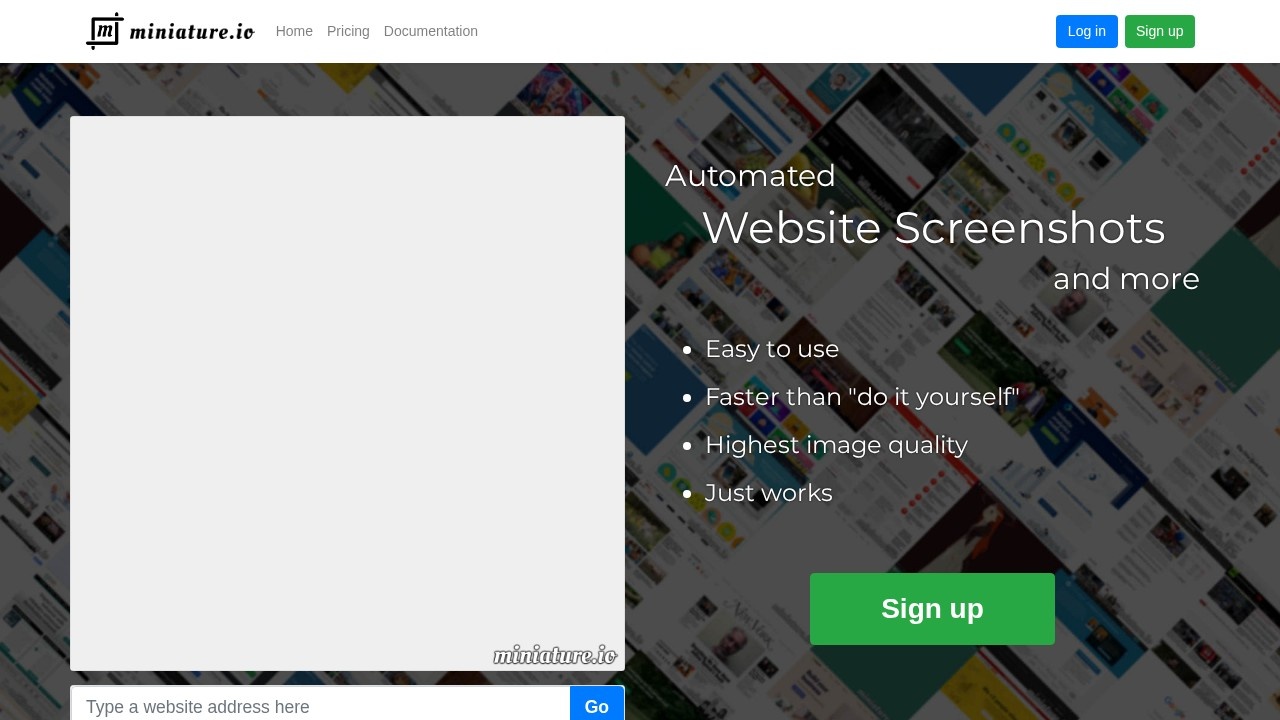Focus the website address input field
Screen dimensions: 1280x720
click(320, 706)
